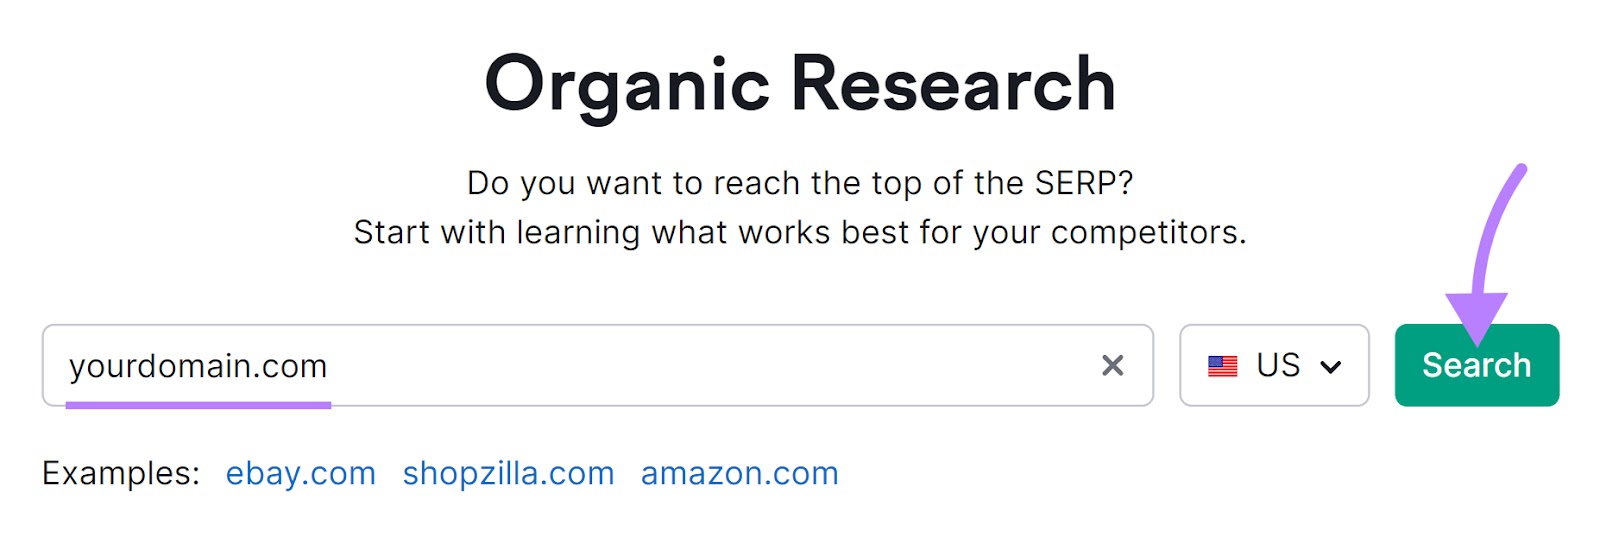Screen dimensions: 1600x544
Task: Click the word "Research" in the title
Action: tap(953, 84)
